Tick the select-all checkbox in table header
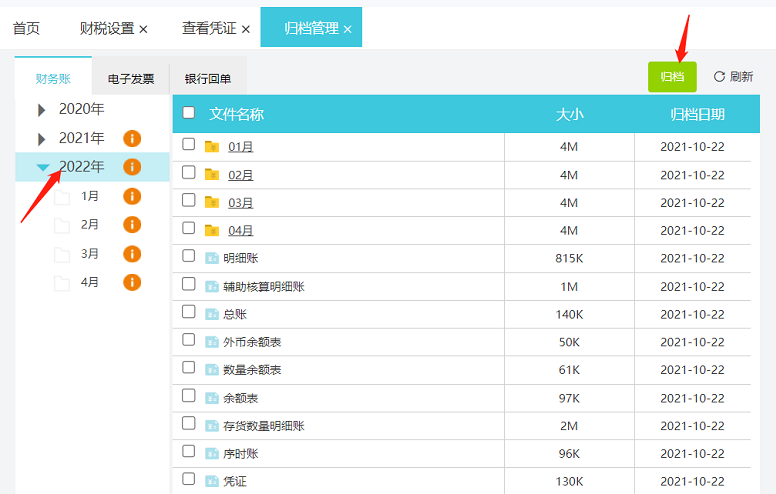 pyautogui.click(x=189, y=113)
